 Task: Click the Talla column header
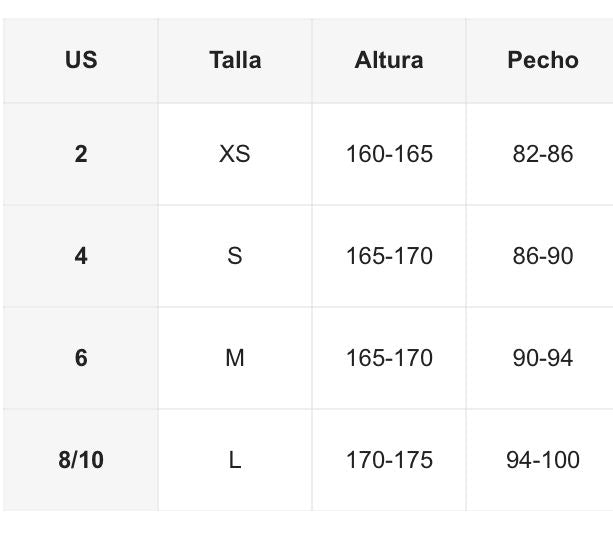click(x=235, y=60)
